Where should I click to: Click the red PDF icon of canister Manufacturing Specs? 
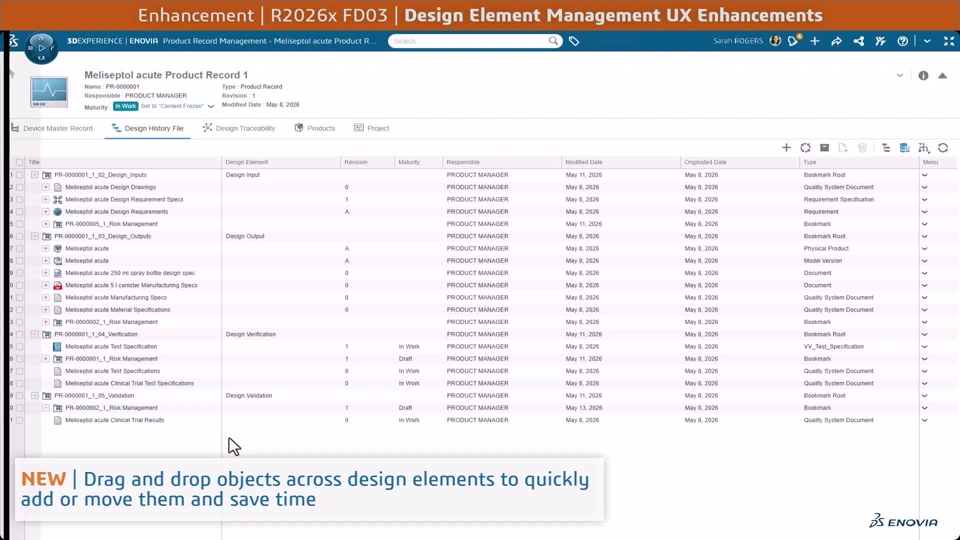58,285
